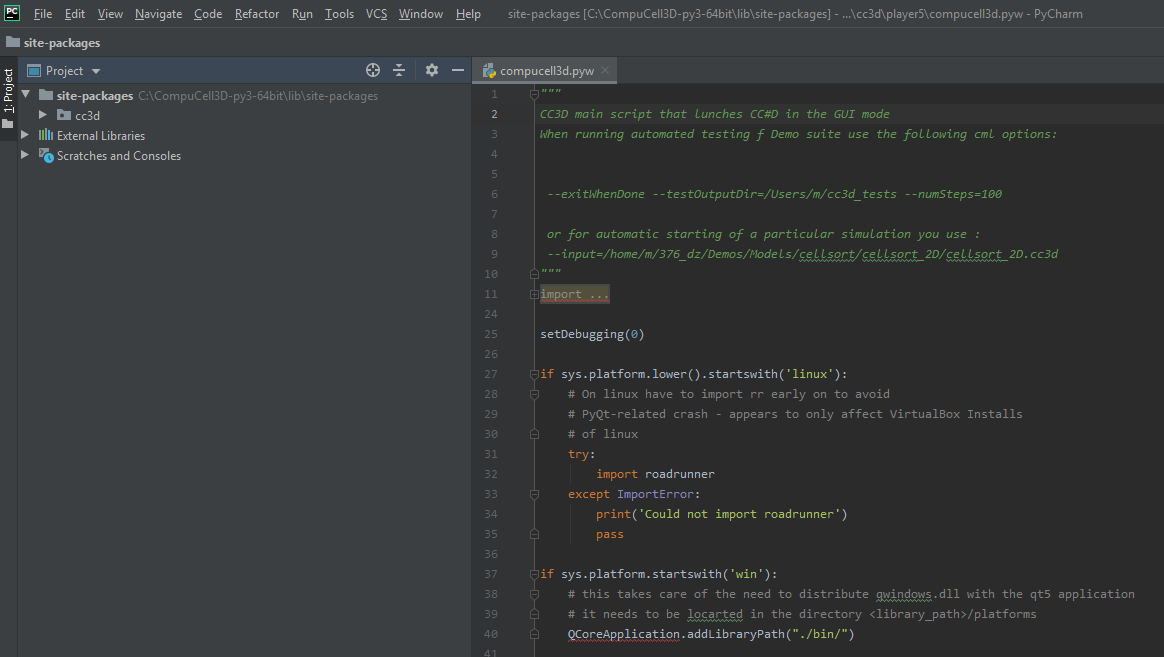The image size is (1164, 657).
Task: Click the locate/scroll-from-source crosshair icon
Action: click(x=373, y=70)
